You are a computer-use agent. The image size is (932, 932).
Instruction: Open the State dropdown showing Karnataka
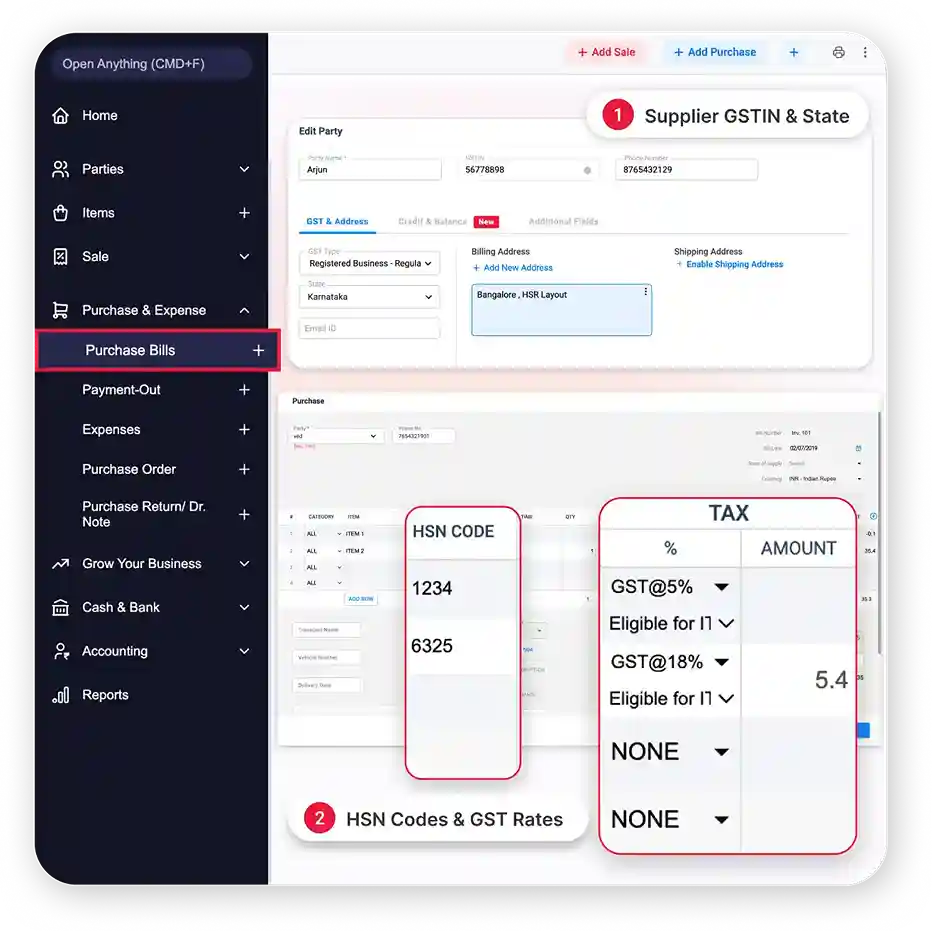[x=369, y=297]
